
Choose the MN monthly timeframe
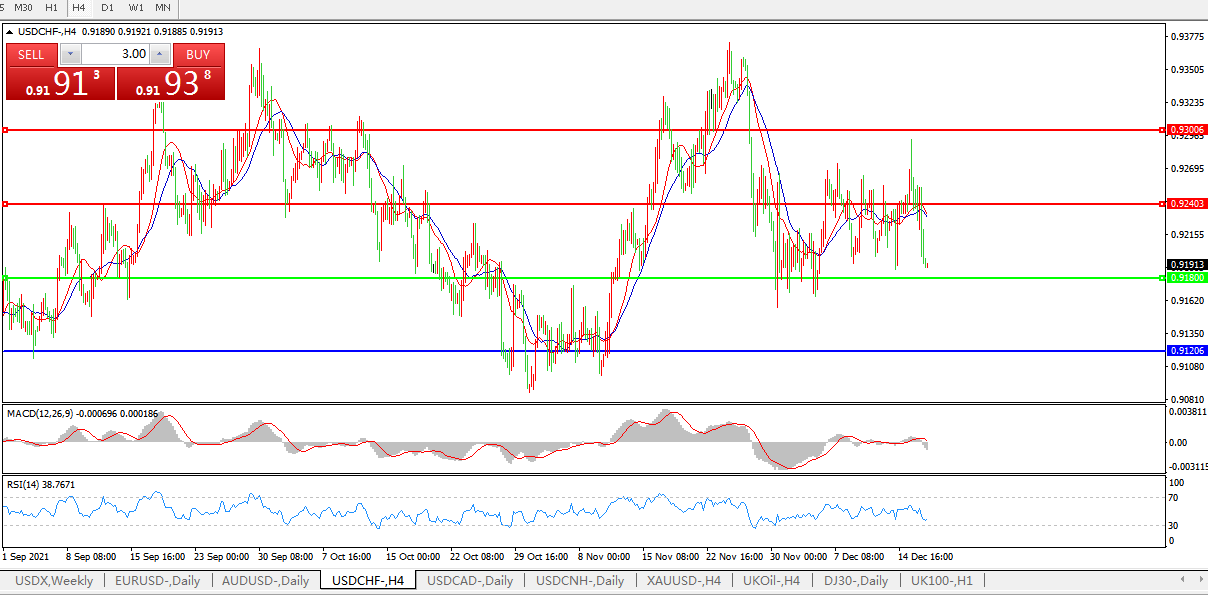162,7
